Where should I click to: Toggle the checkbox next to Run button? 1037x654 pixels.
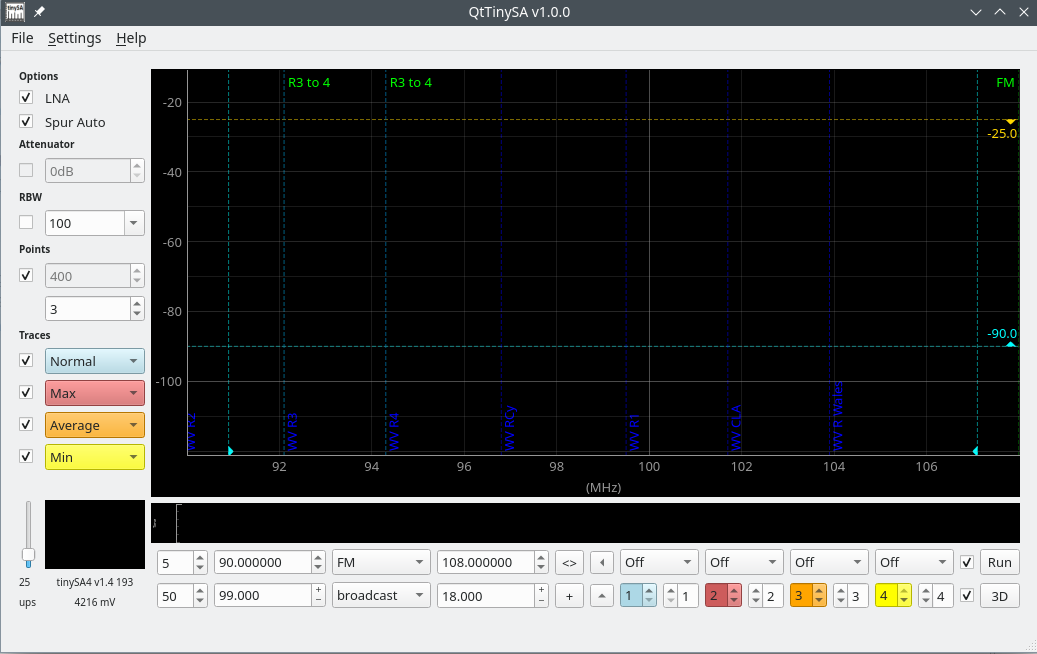pyautogui.click(x=967, y=562)
